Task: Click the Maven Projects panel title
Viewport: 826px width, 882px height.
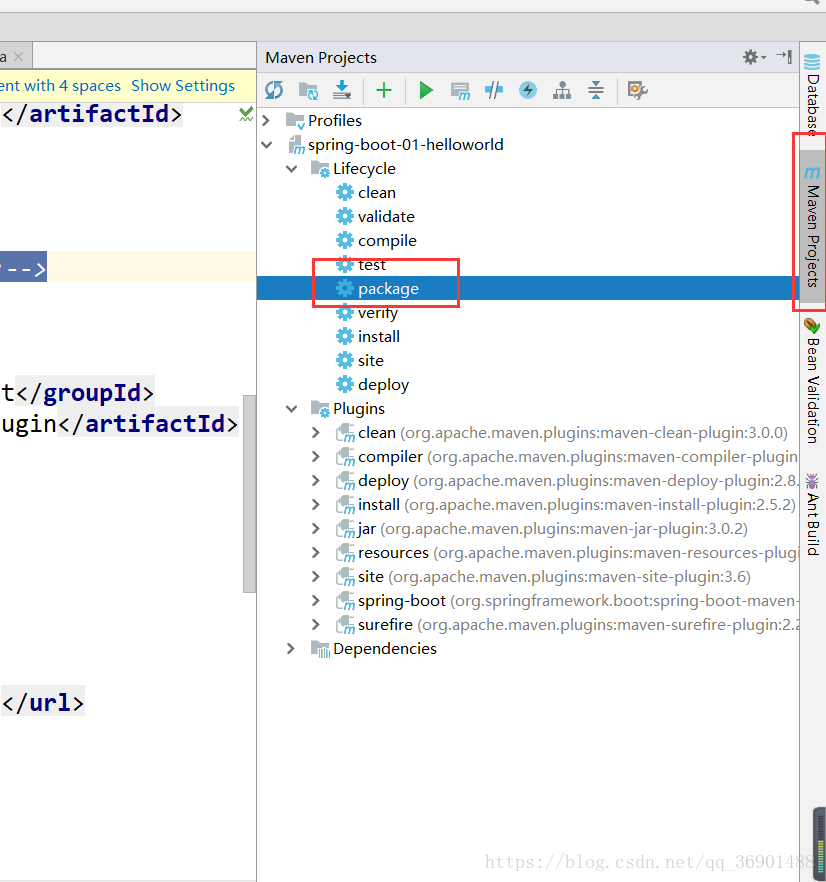Action: click(321, 57)
